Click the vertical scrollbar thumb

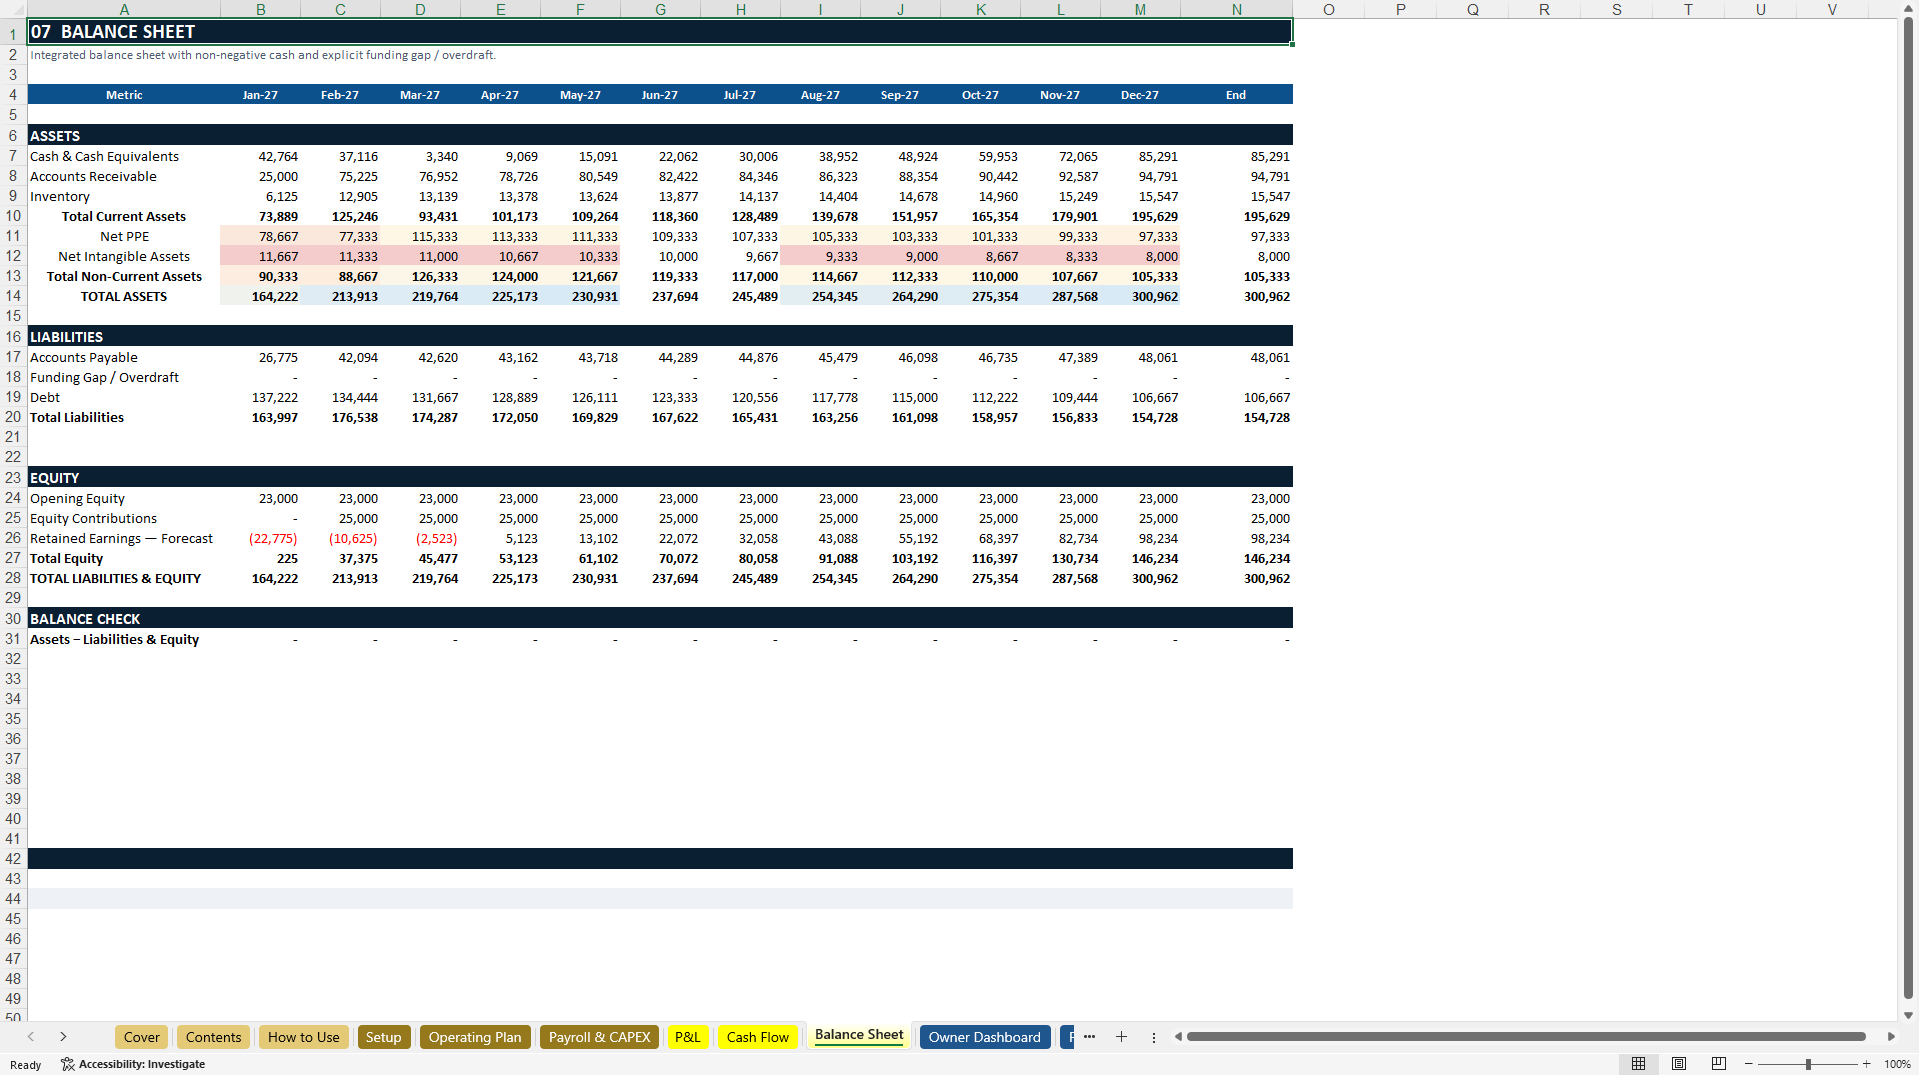1908,508
